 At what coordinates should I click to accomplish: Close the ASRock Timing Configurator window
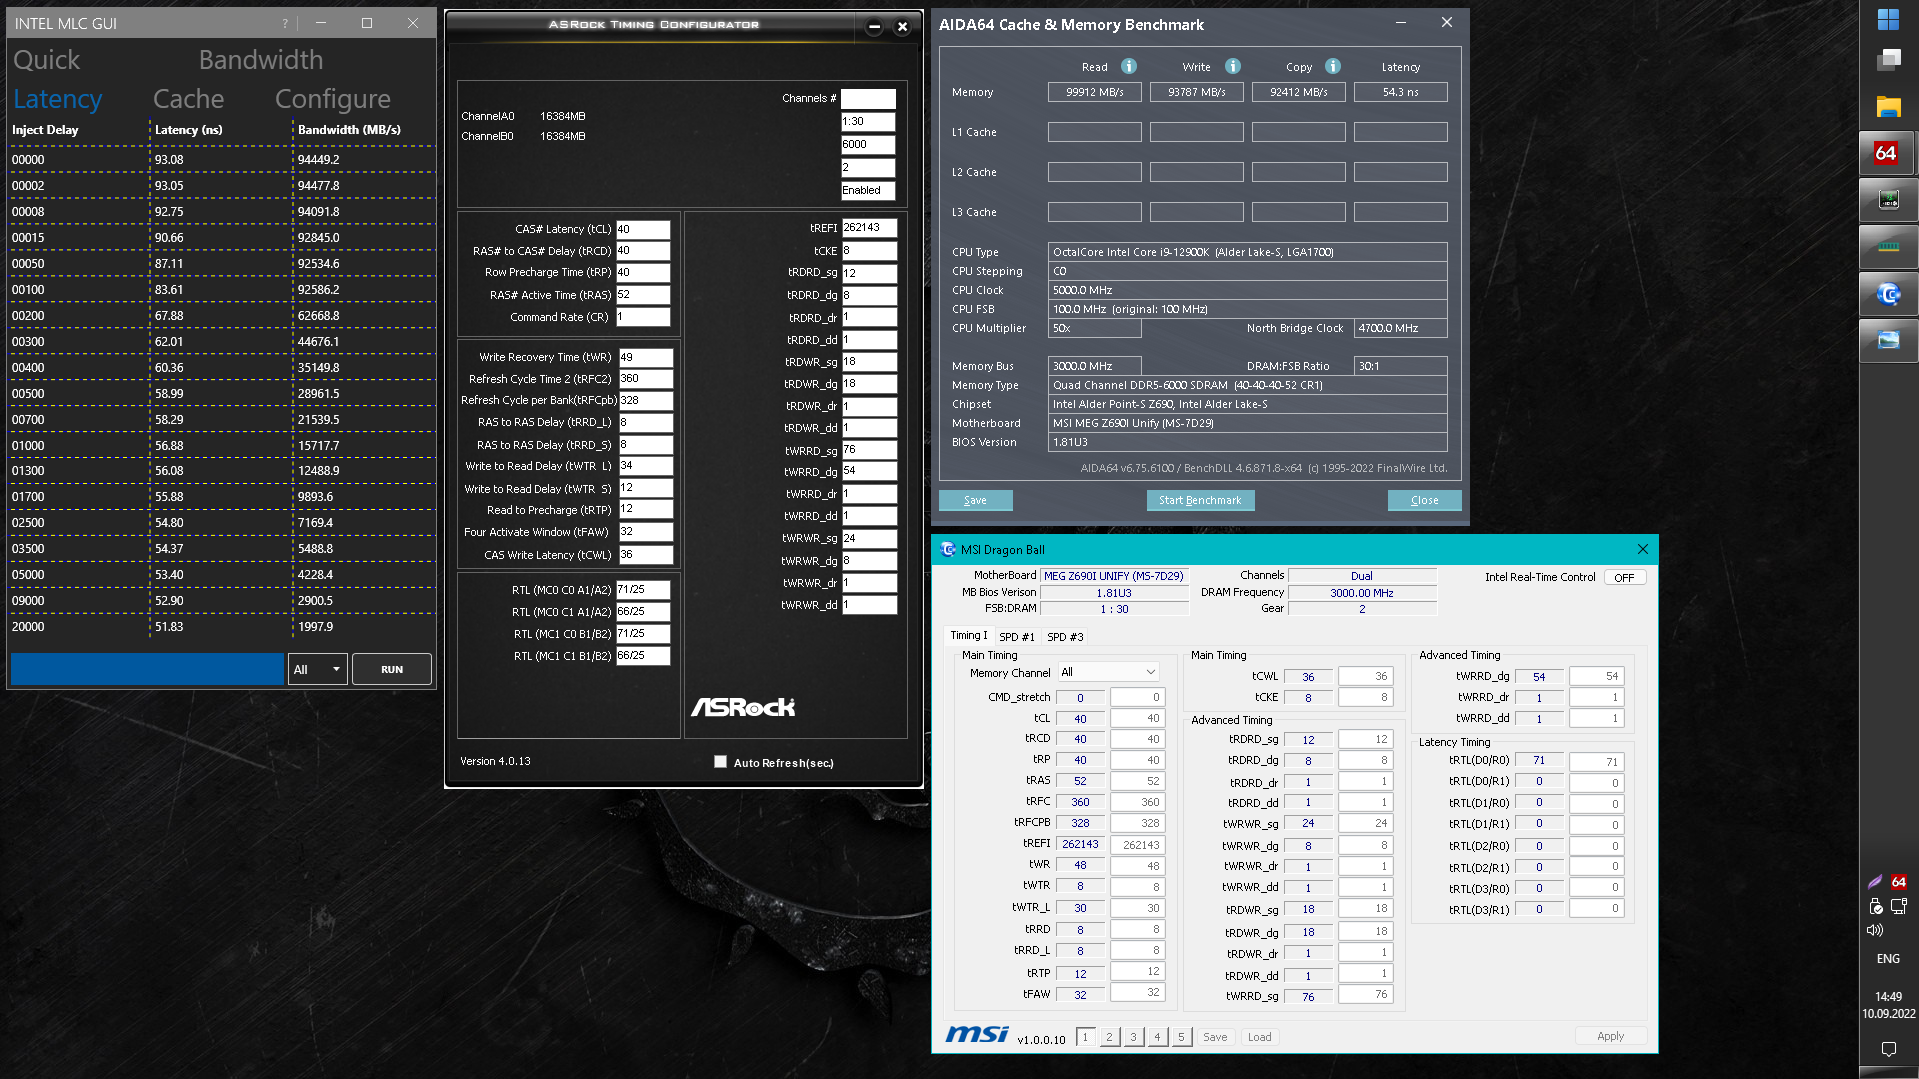902,27
